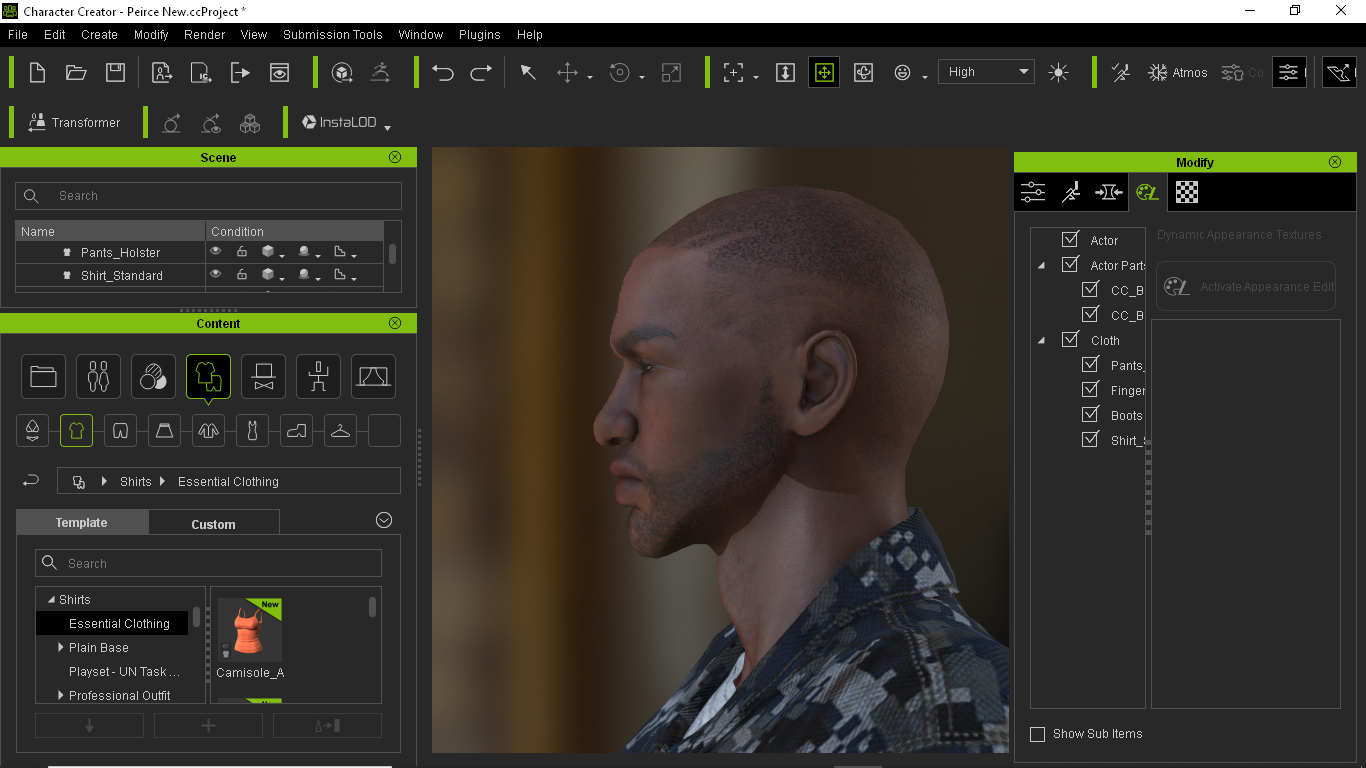Pick the skirt subcategory icon

pos(164,431)
